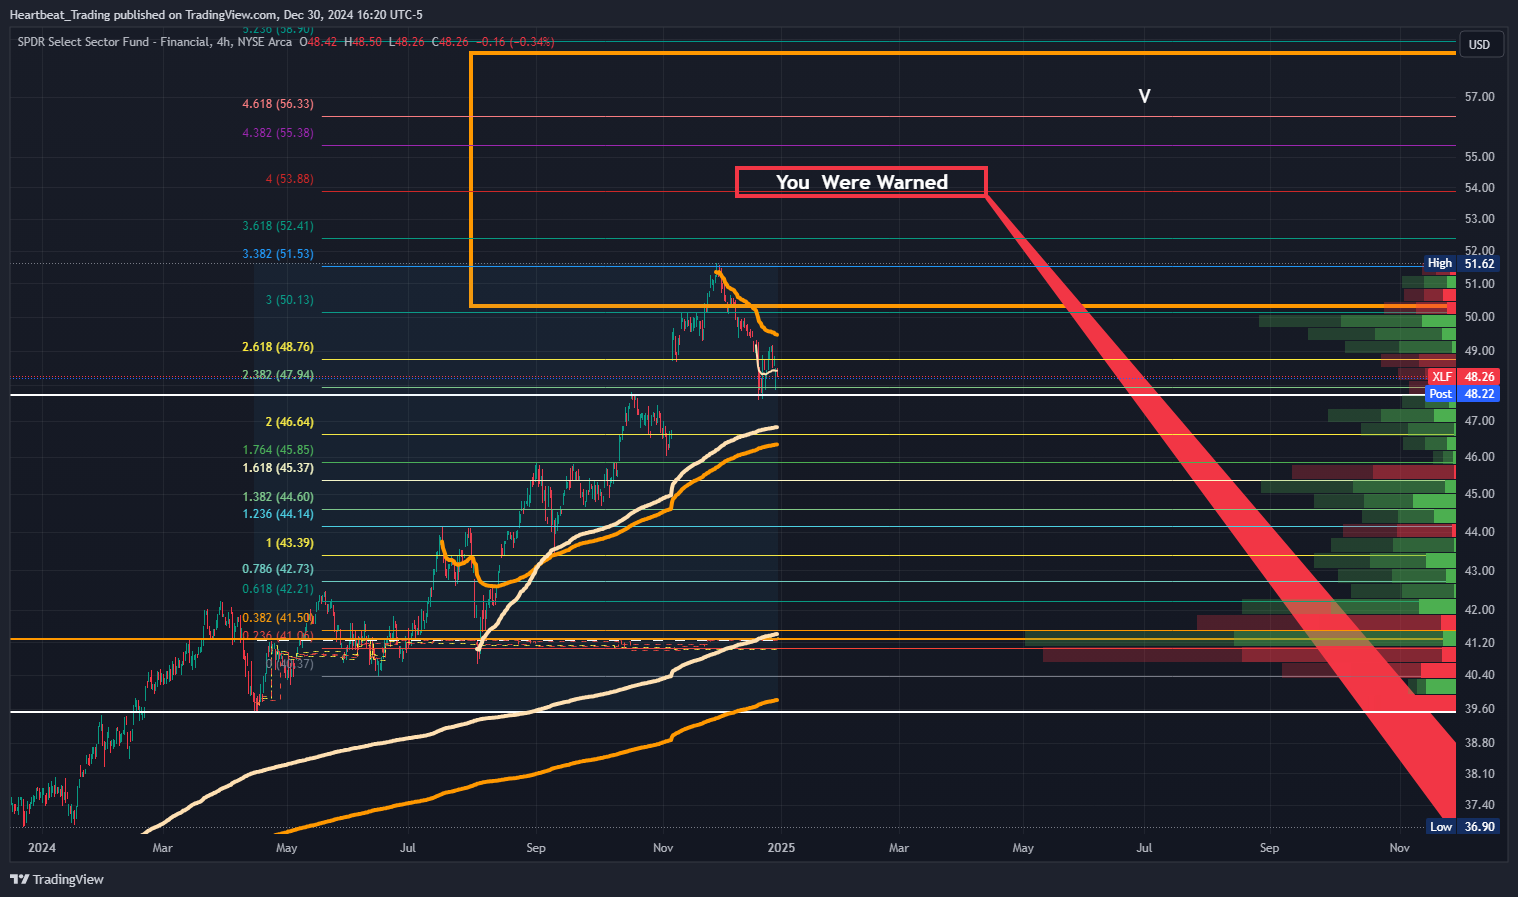Screen dimensions: 1518x897
Task: Select the 3 (50.13) Fibonacci level label
Action: [290, 300]
